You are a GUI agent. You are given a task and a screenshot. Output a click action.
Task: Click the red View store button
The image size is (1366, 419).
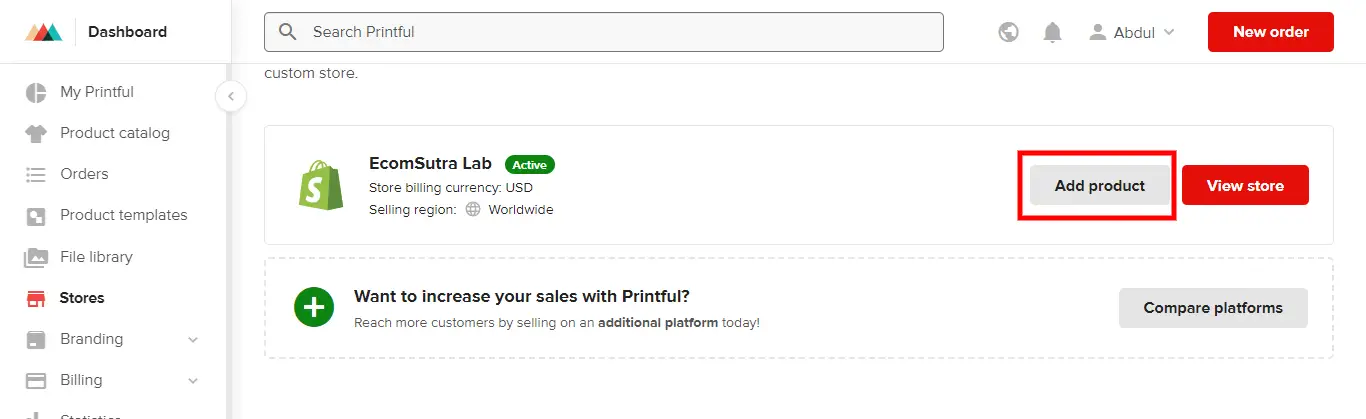tap(1245, 186)
